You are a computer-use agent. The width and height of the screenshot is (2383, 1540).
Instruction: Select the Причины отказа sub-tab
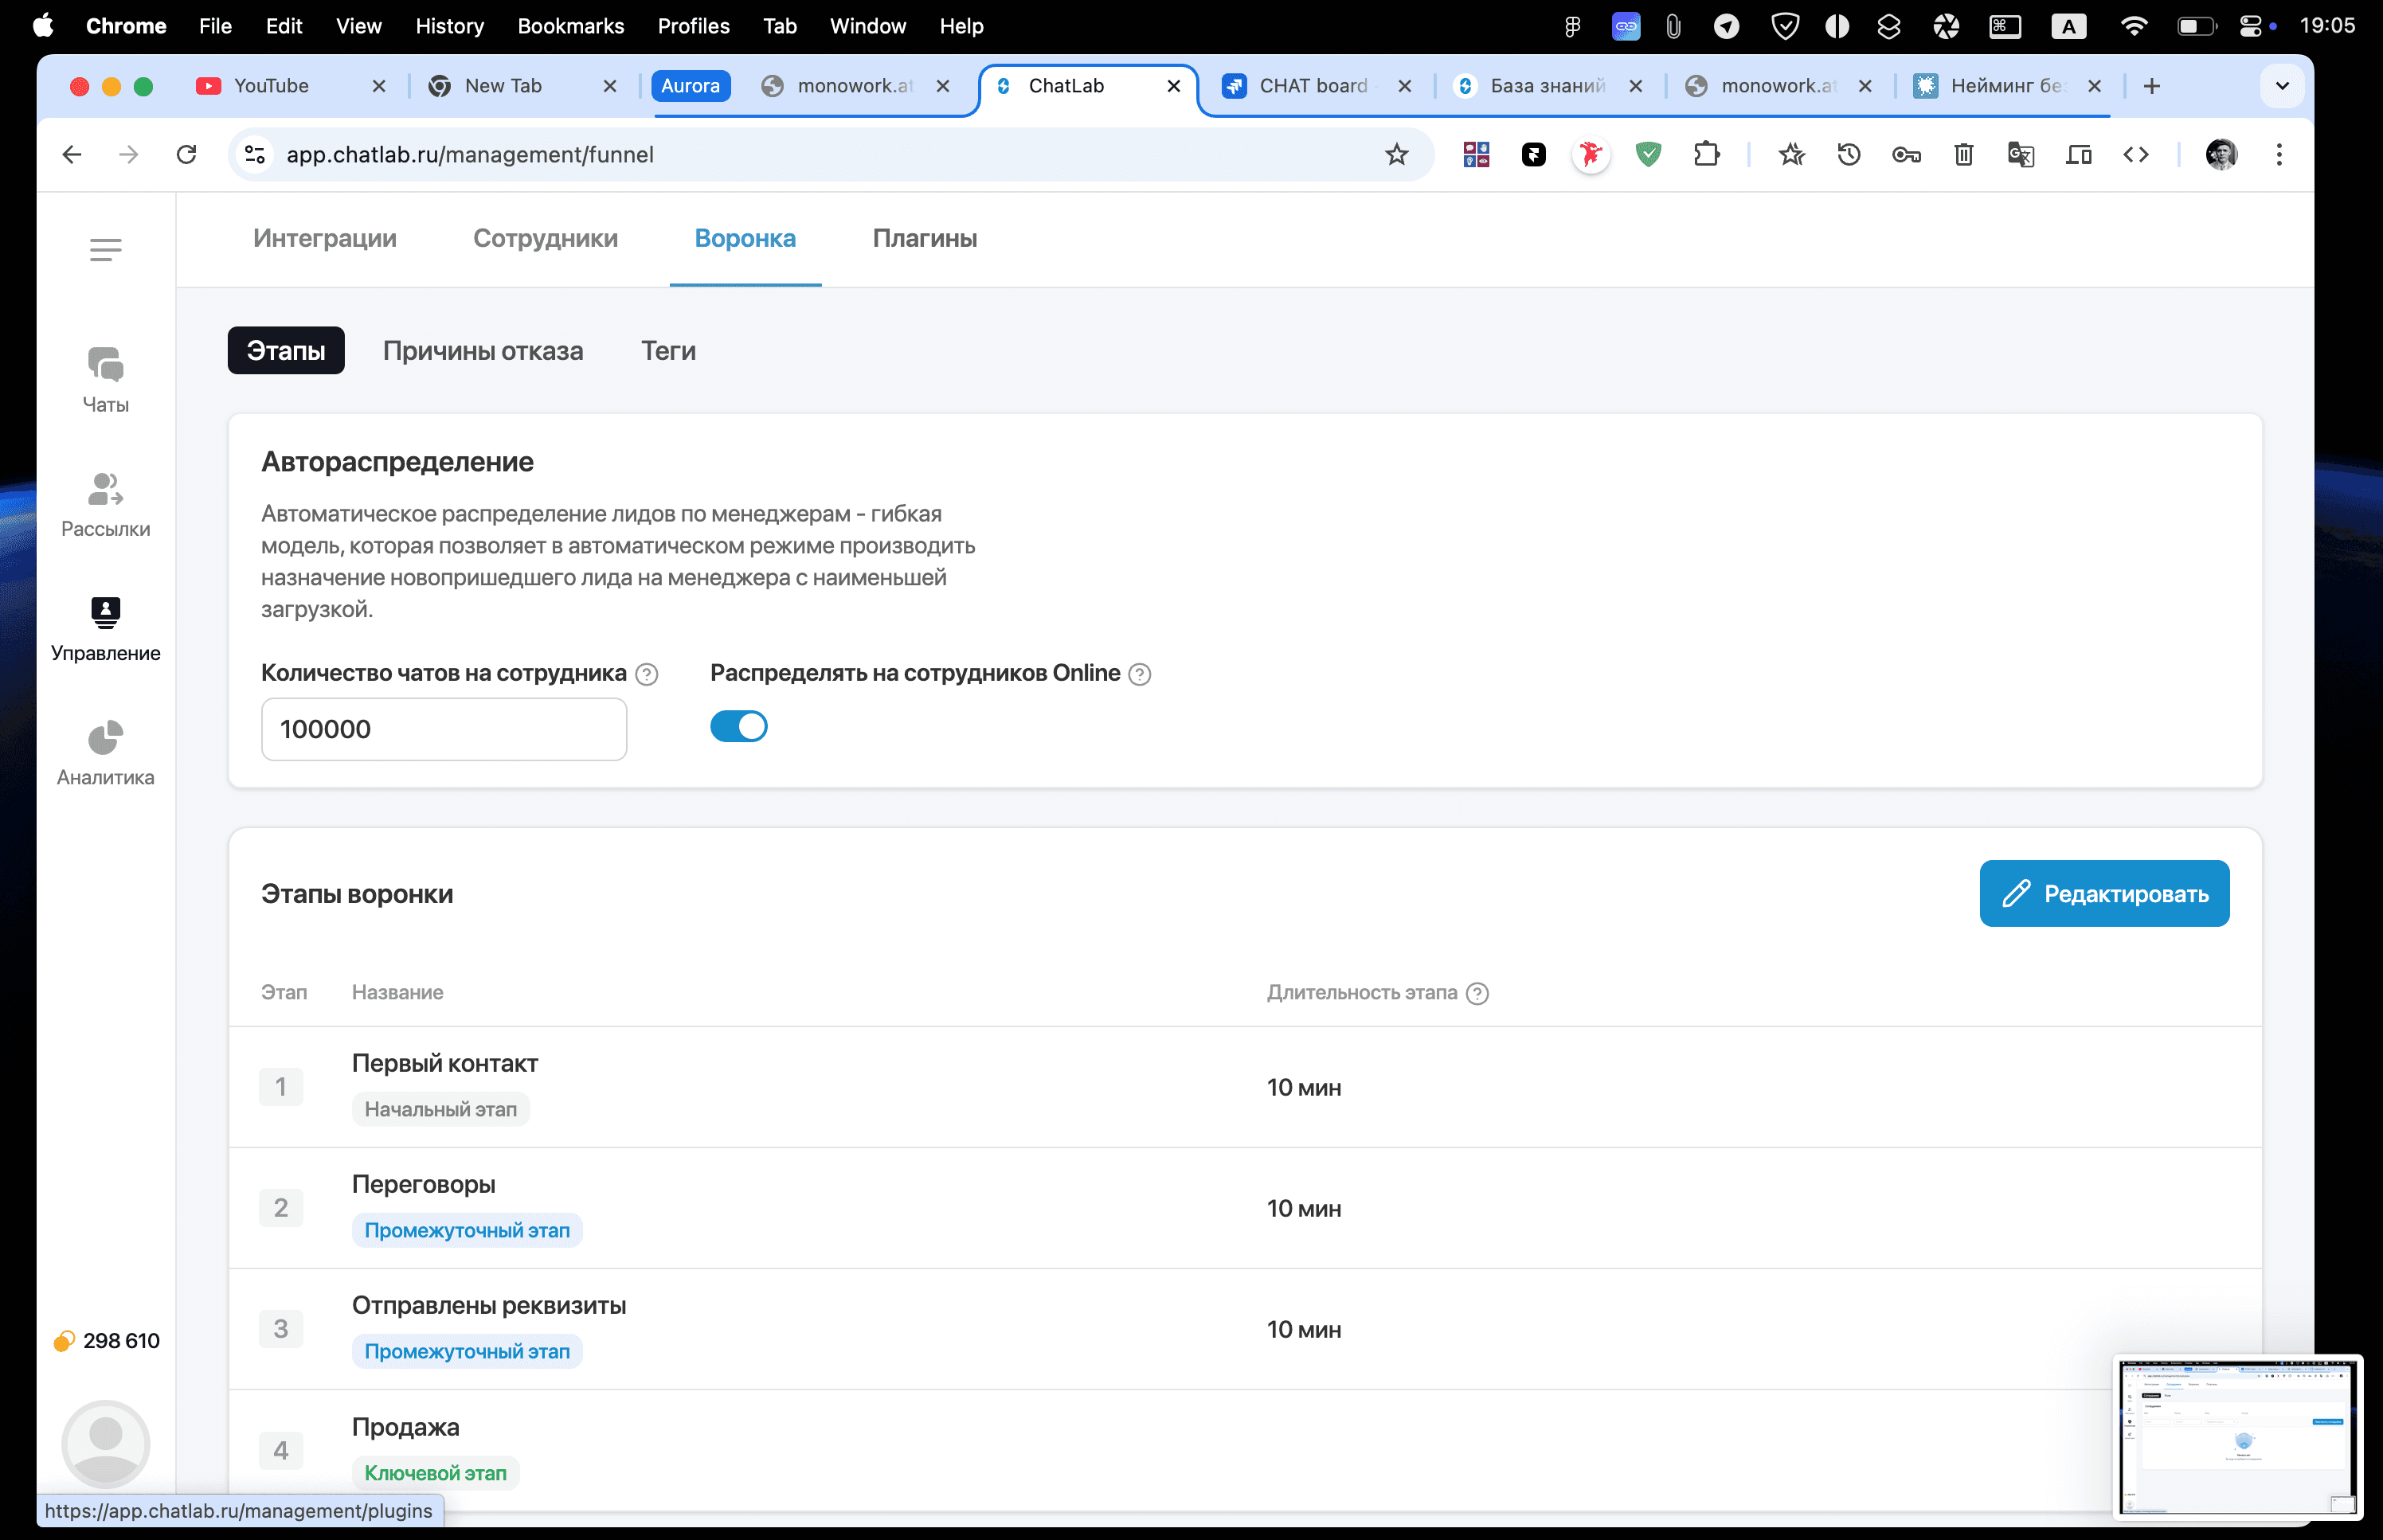click(x=482, y=351)
